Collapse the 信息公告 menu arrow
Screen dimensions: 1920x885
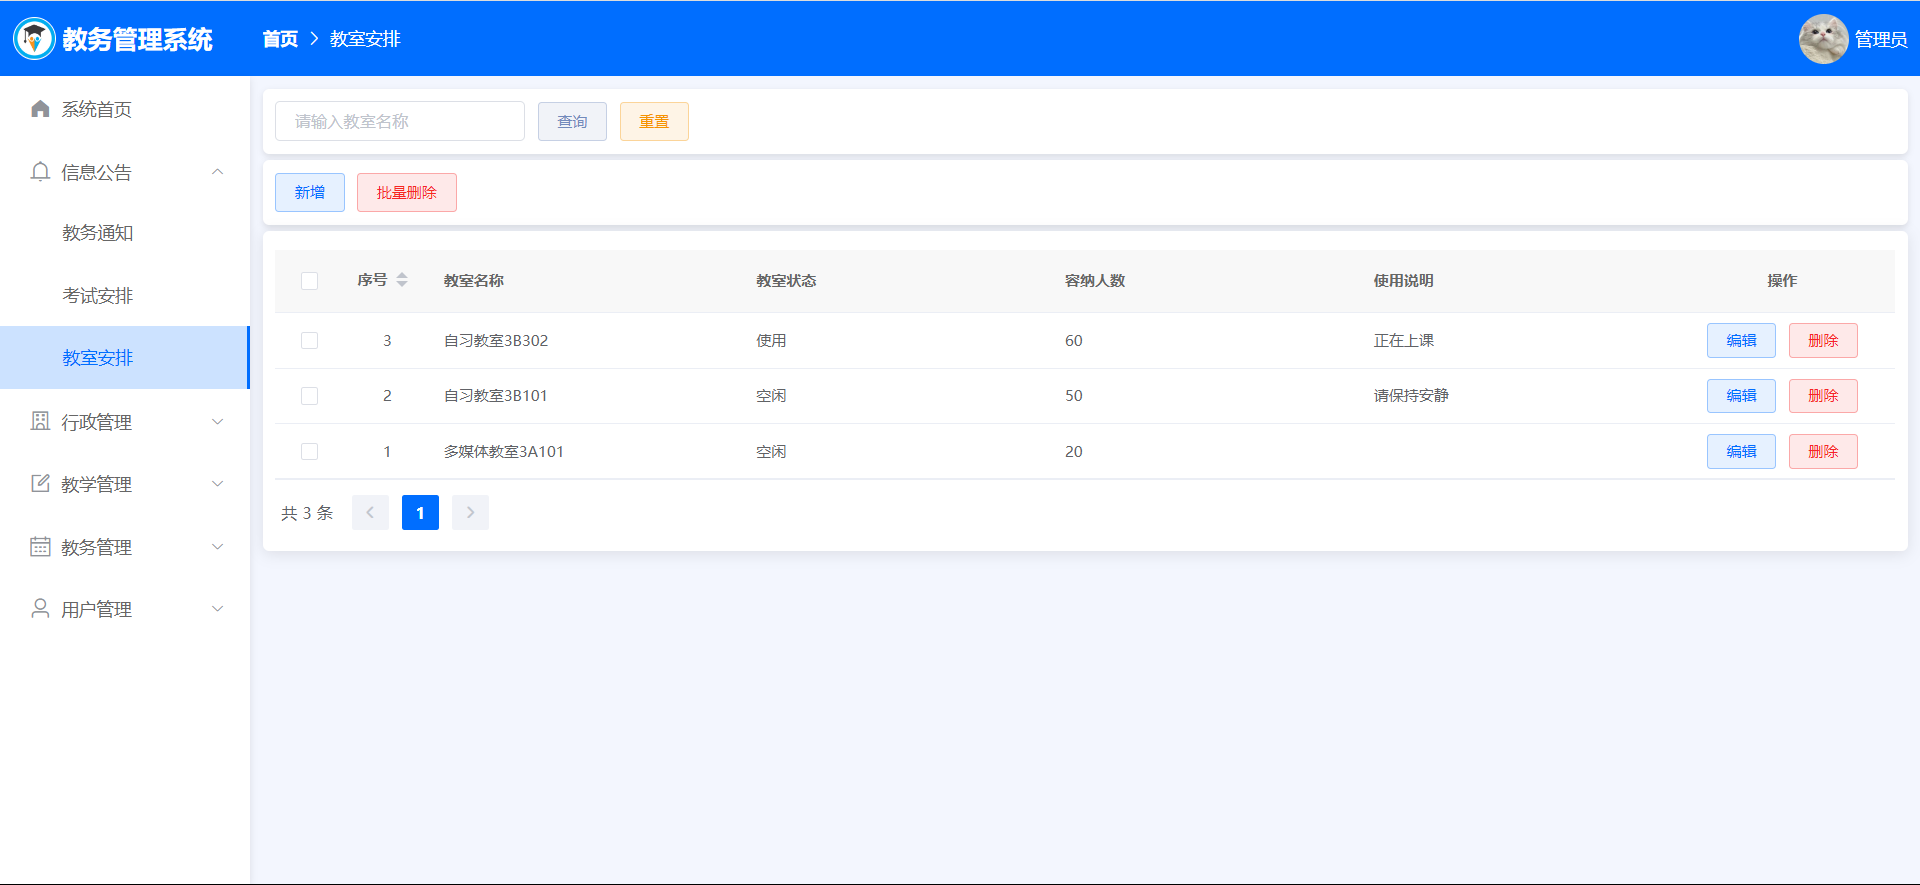pyautogui.click(x=217, y=172)
